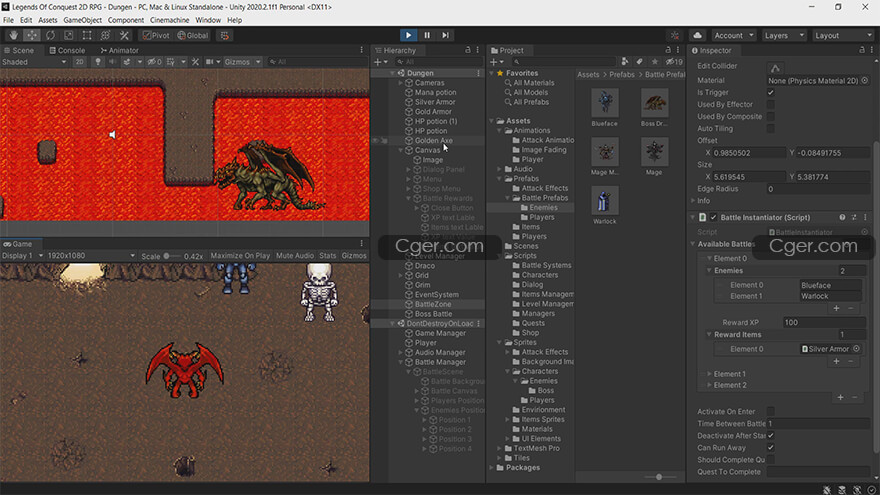Open Account dropdown
The height and width of the screenshot is (495, 880).
pyautogui.click(x=734, y=35)
